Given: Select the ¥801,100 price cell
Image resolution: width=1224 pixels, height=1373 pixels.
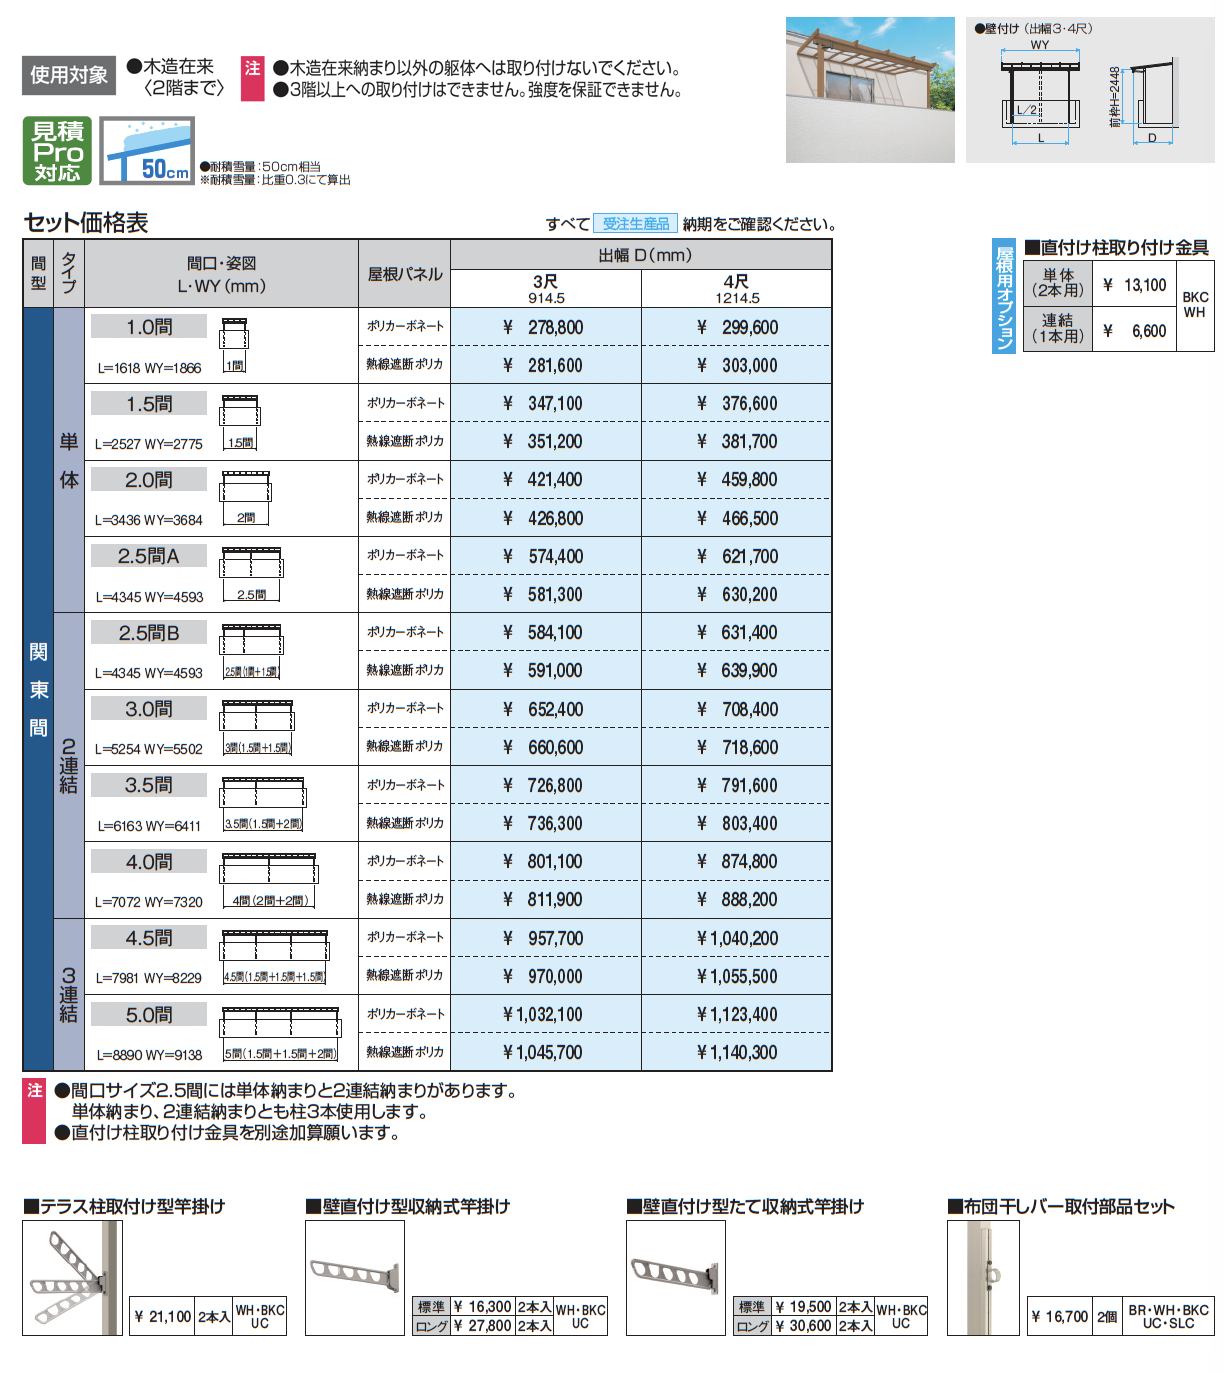Looking at the screenshot, I should point(546,861).
